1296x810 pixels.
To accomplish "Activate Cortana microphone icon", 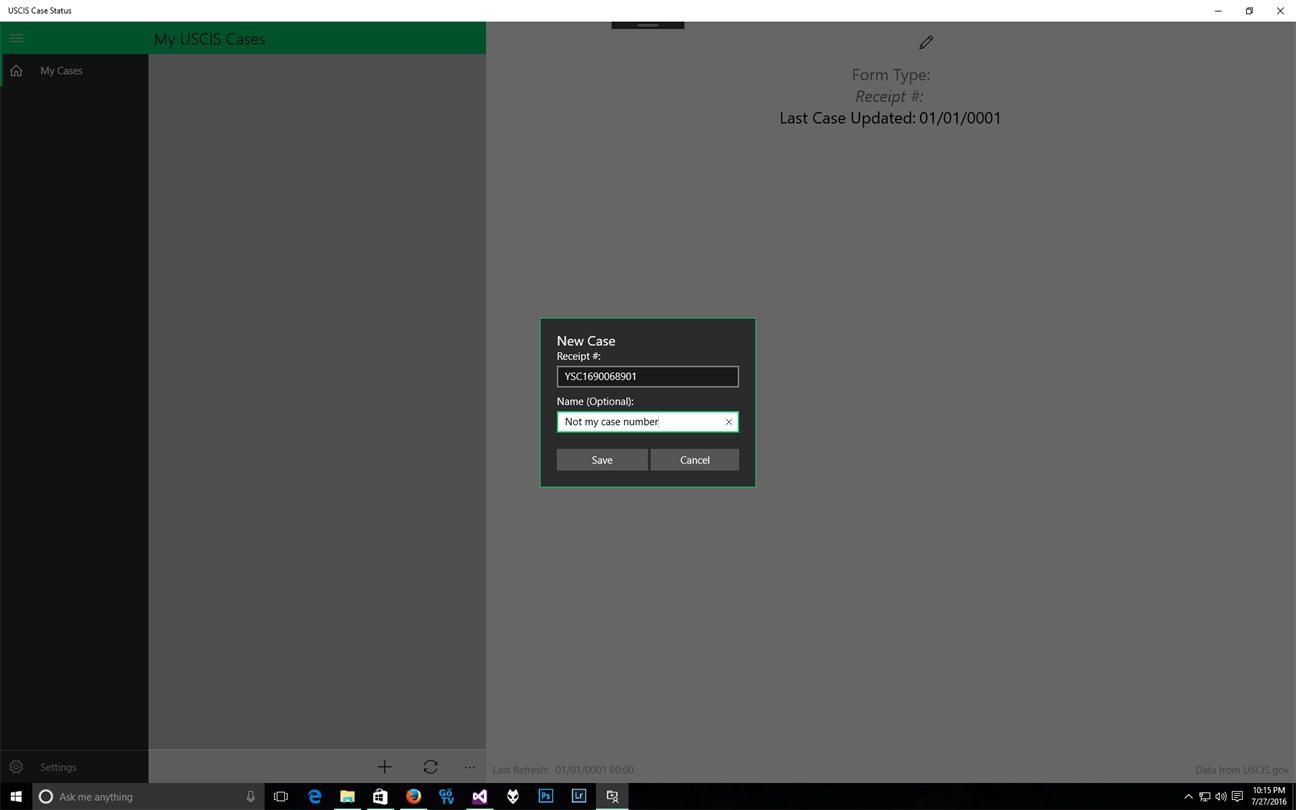I will click(x=250, y=797).
